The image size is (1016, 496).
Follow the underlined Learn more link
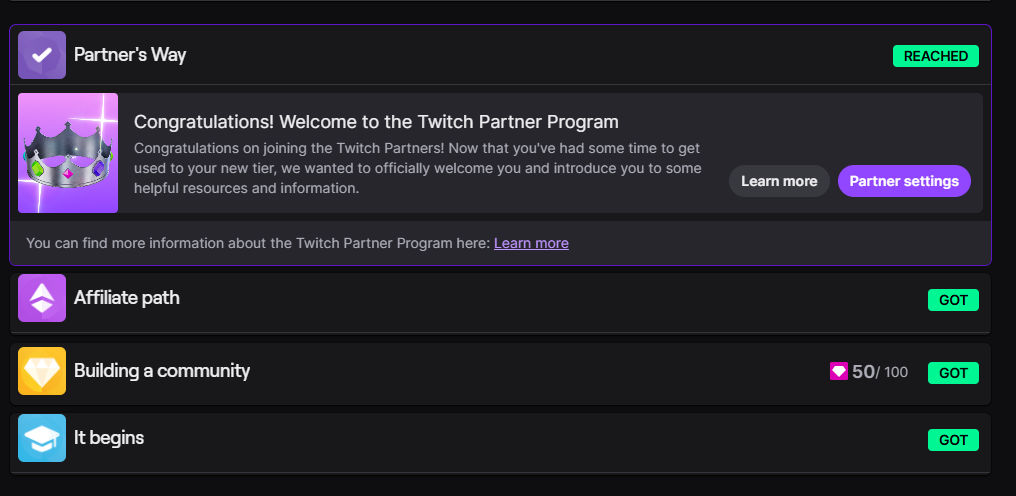tap(531, 243)
